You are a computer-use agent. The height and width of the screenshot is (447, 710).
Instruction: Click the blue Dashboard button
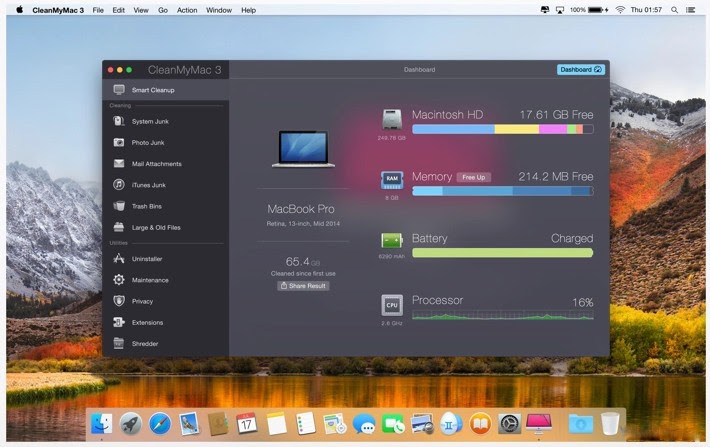pyautogui.click(x=580, y=69)
